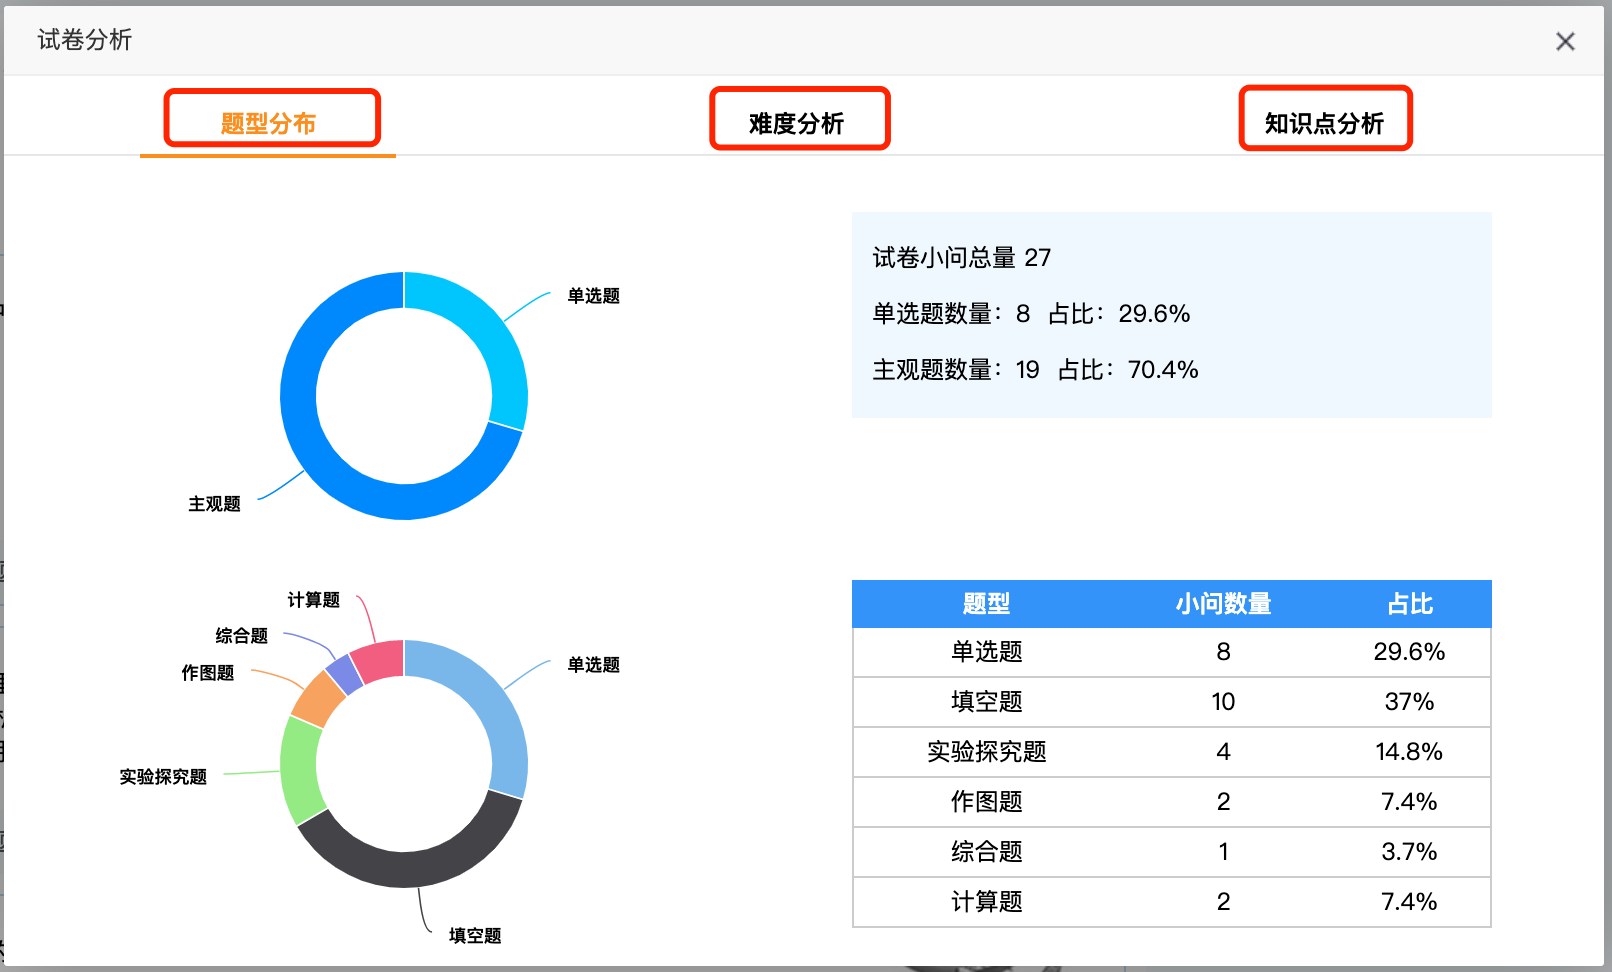Switch to the 难度分析 tab
Screen dimensions: 1612x972
tap(797, 123)
